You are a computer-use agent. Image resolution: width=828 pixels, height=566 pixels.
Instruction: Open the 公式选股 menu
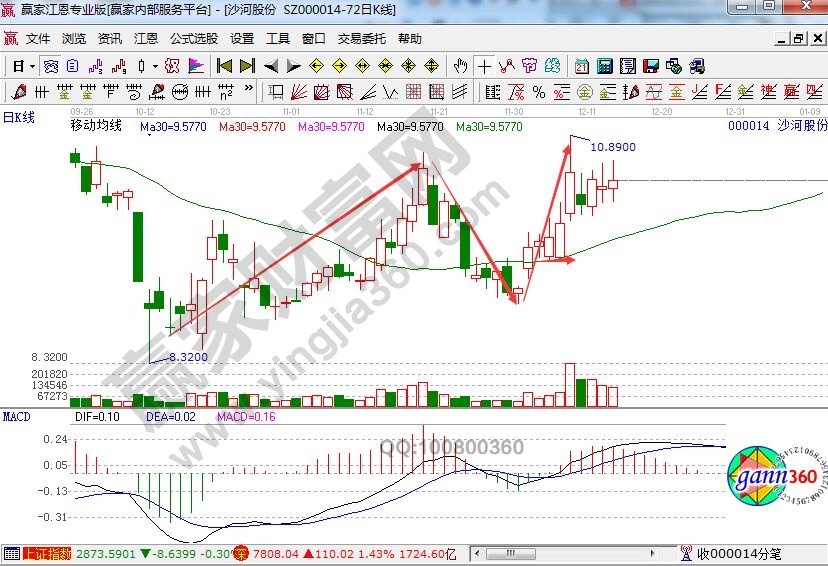click(193, 39)
